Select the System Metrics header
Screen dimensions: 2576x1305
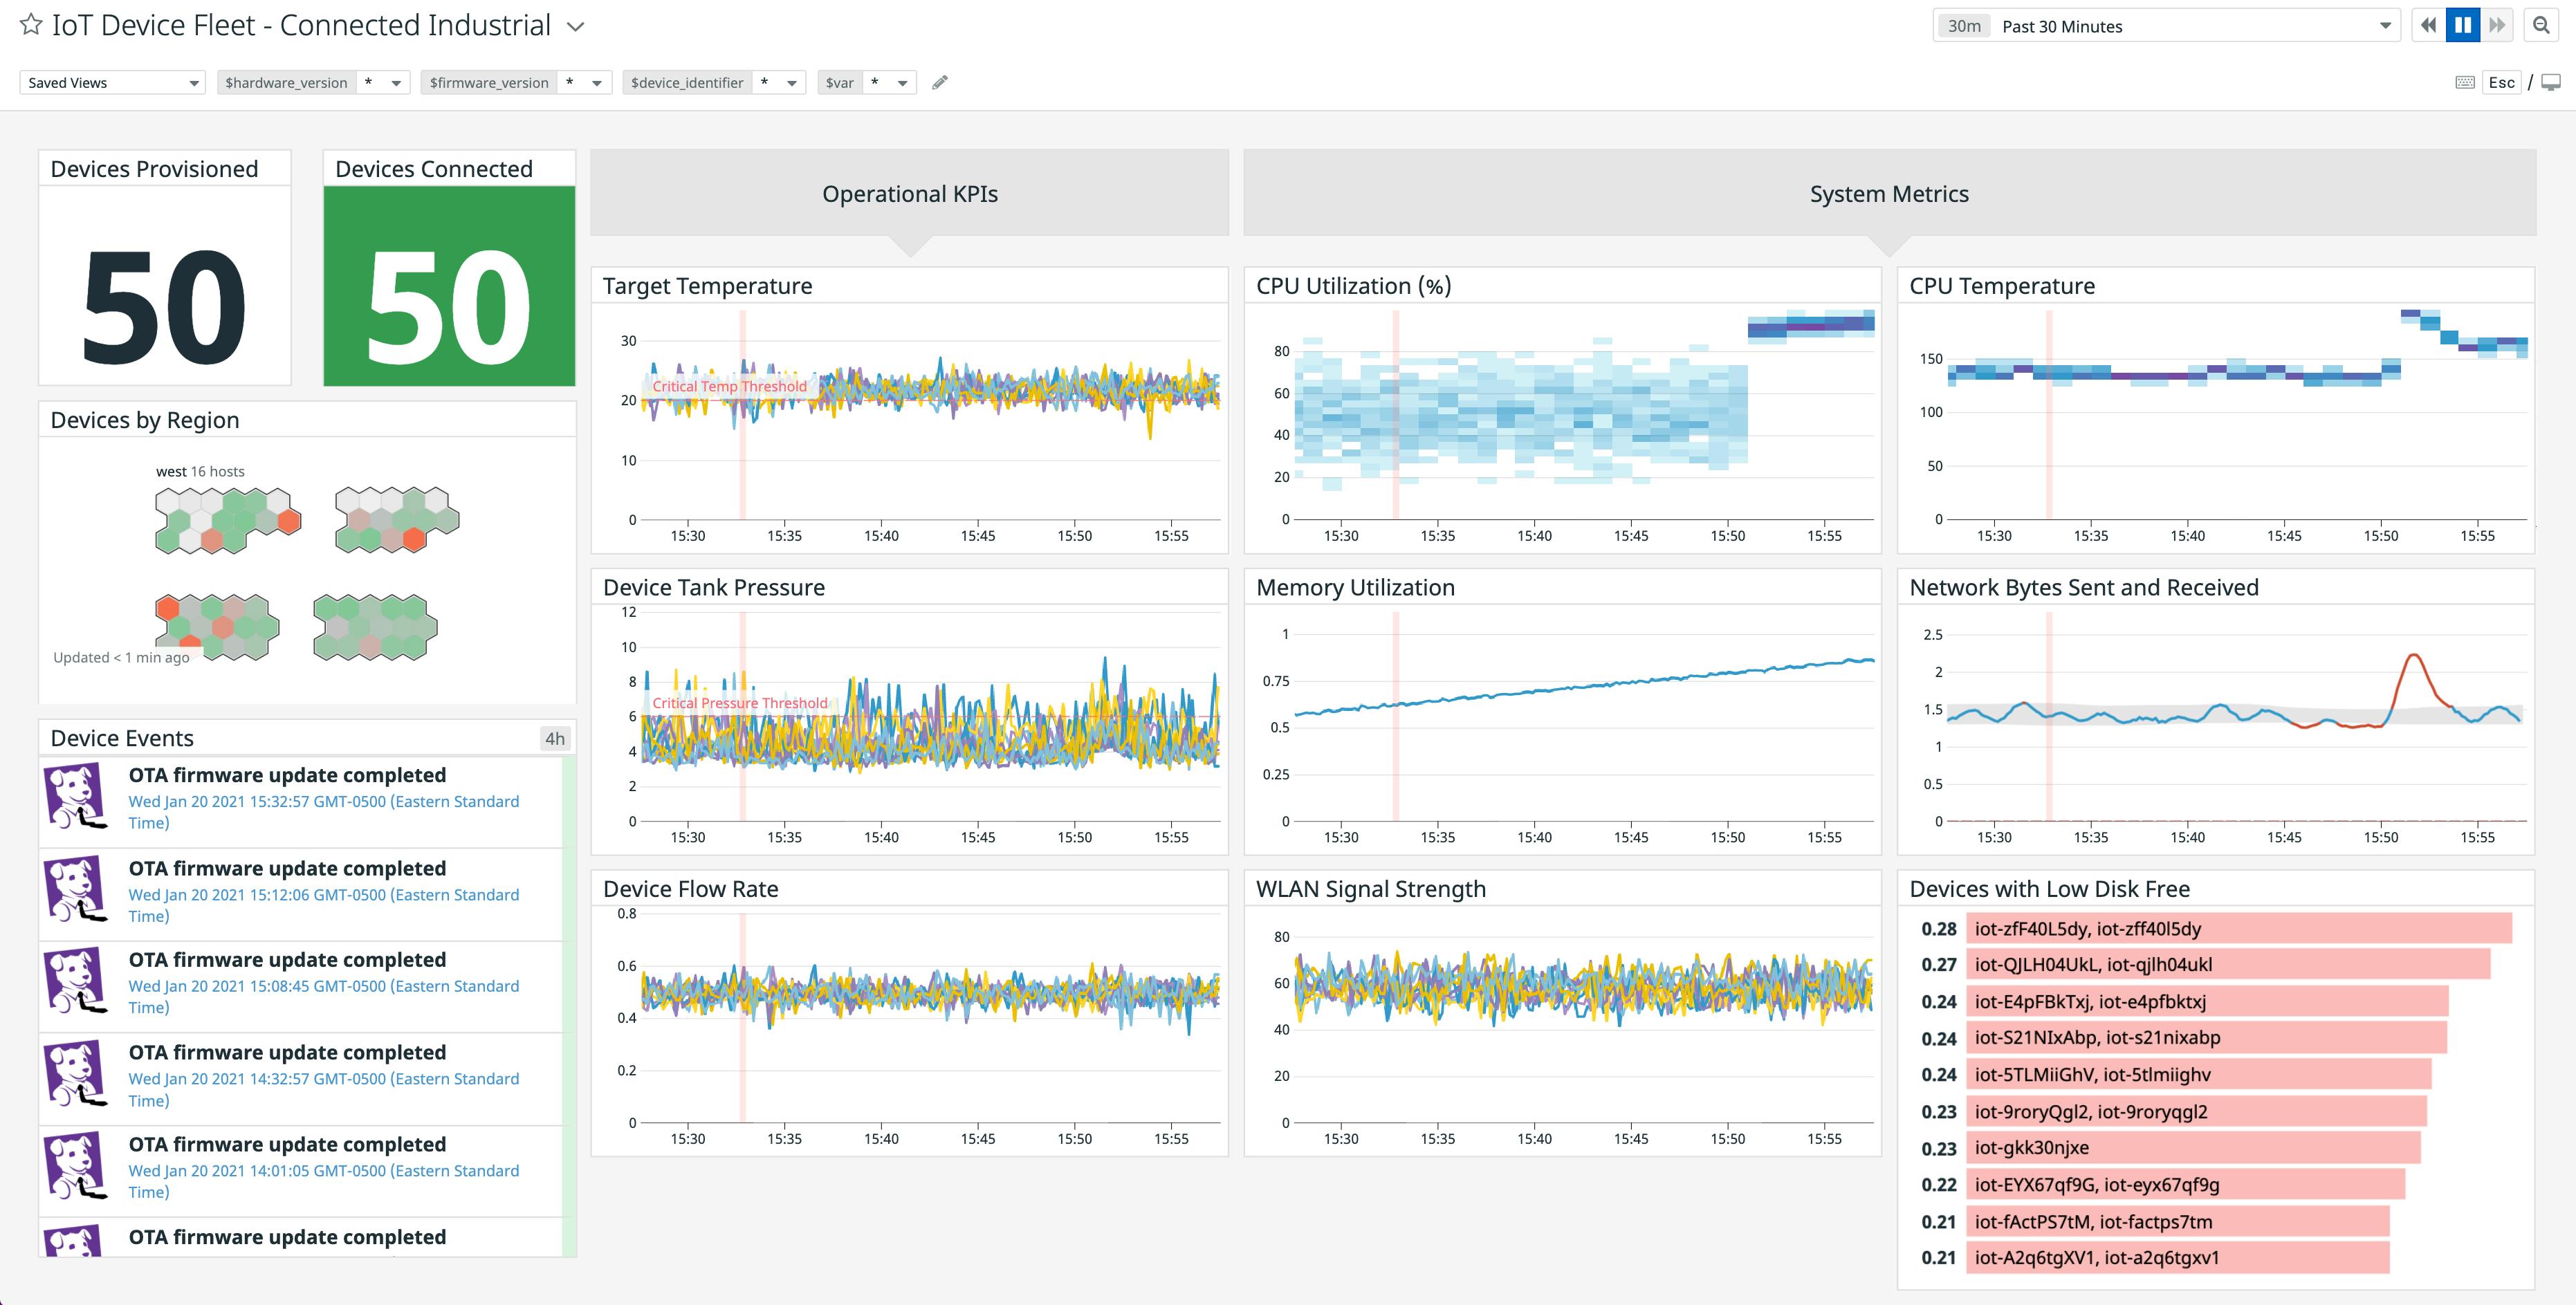[x=1887, y=193]
